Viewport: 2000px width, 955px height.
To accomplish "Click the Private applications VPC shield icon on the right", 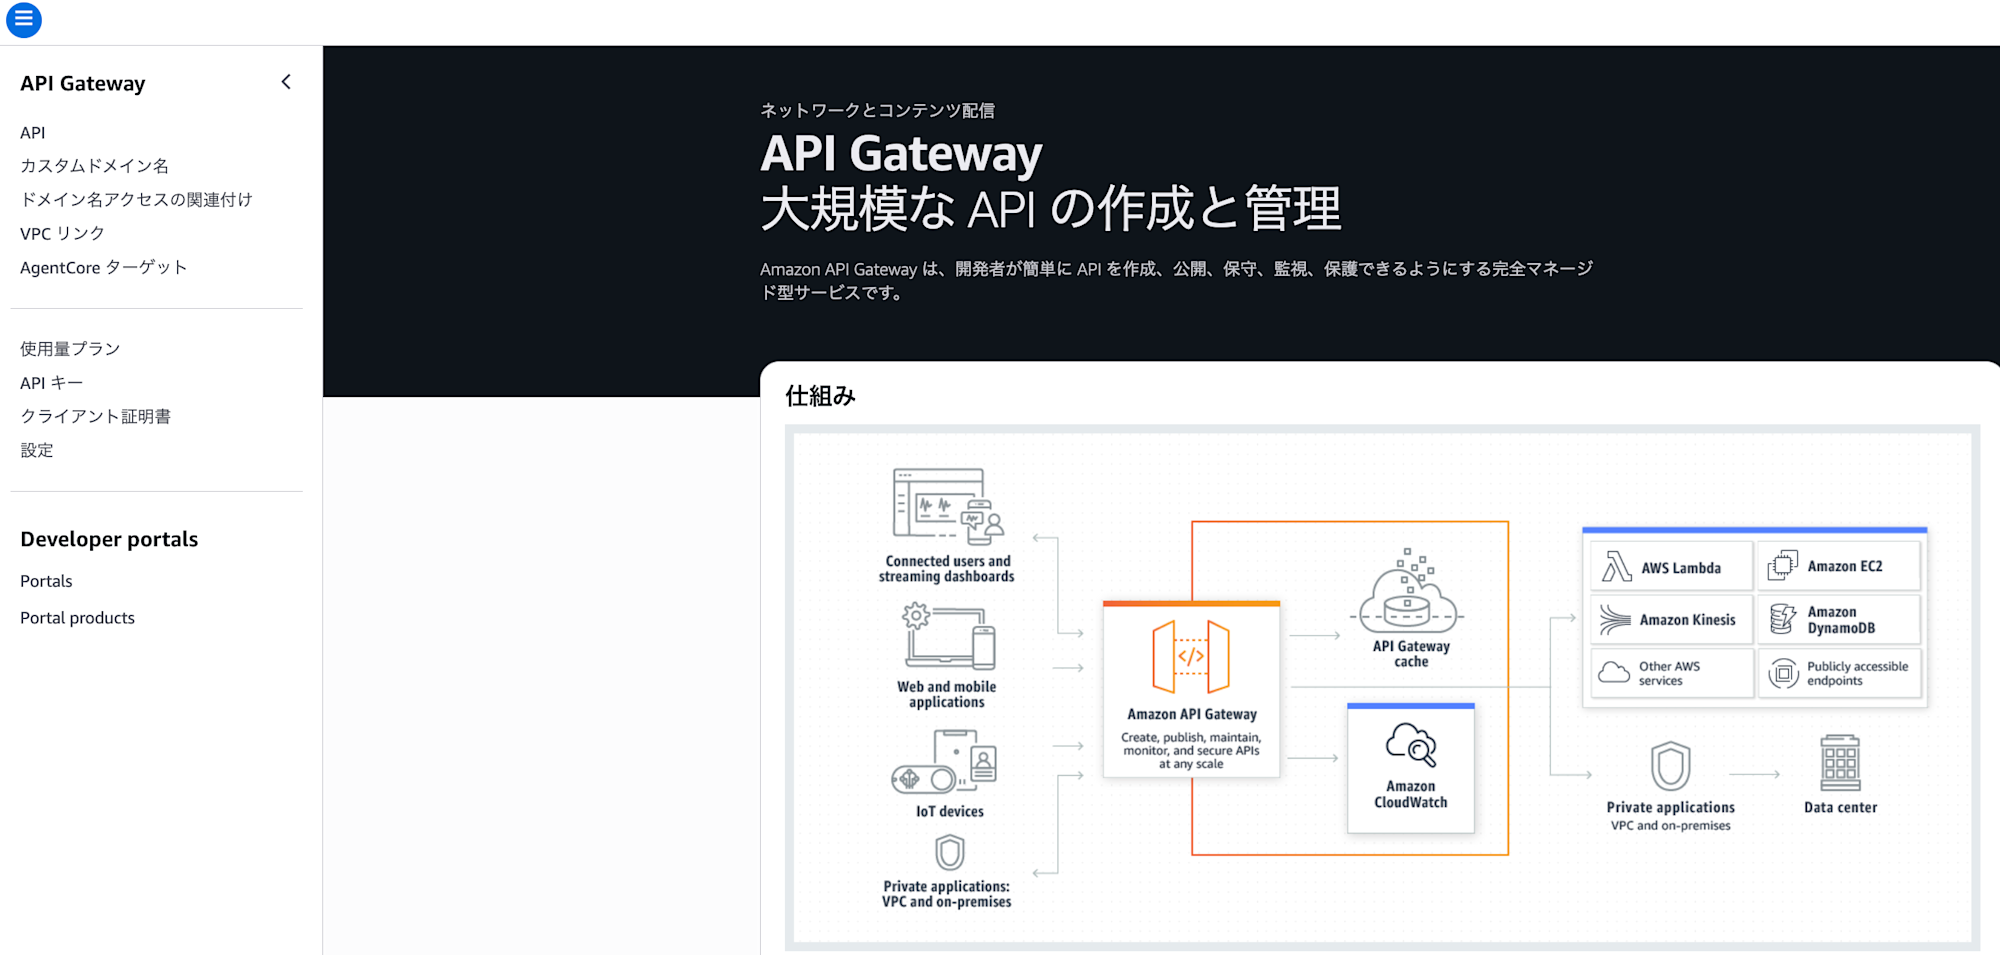I will pyautogui.click(x=1670, y=766).
